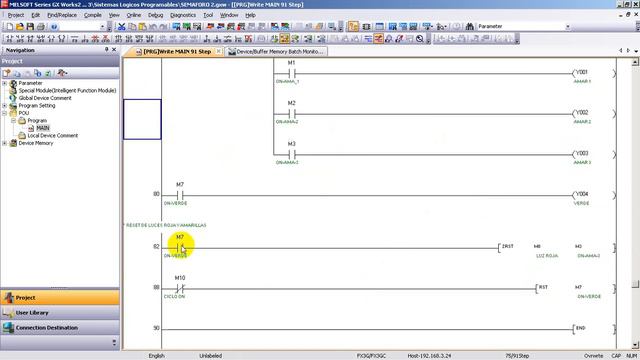Close the Write MAIN 91 Step tab

(x=218, y=51)
